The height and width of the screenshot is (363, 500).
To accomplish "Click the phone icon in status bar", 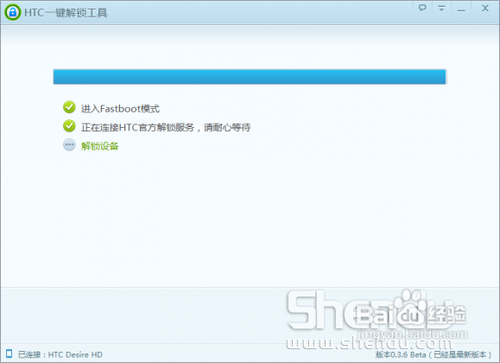I will tap(9, 353).
